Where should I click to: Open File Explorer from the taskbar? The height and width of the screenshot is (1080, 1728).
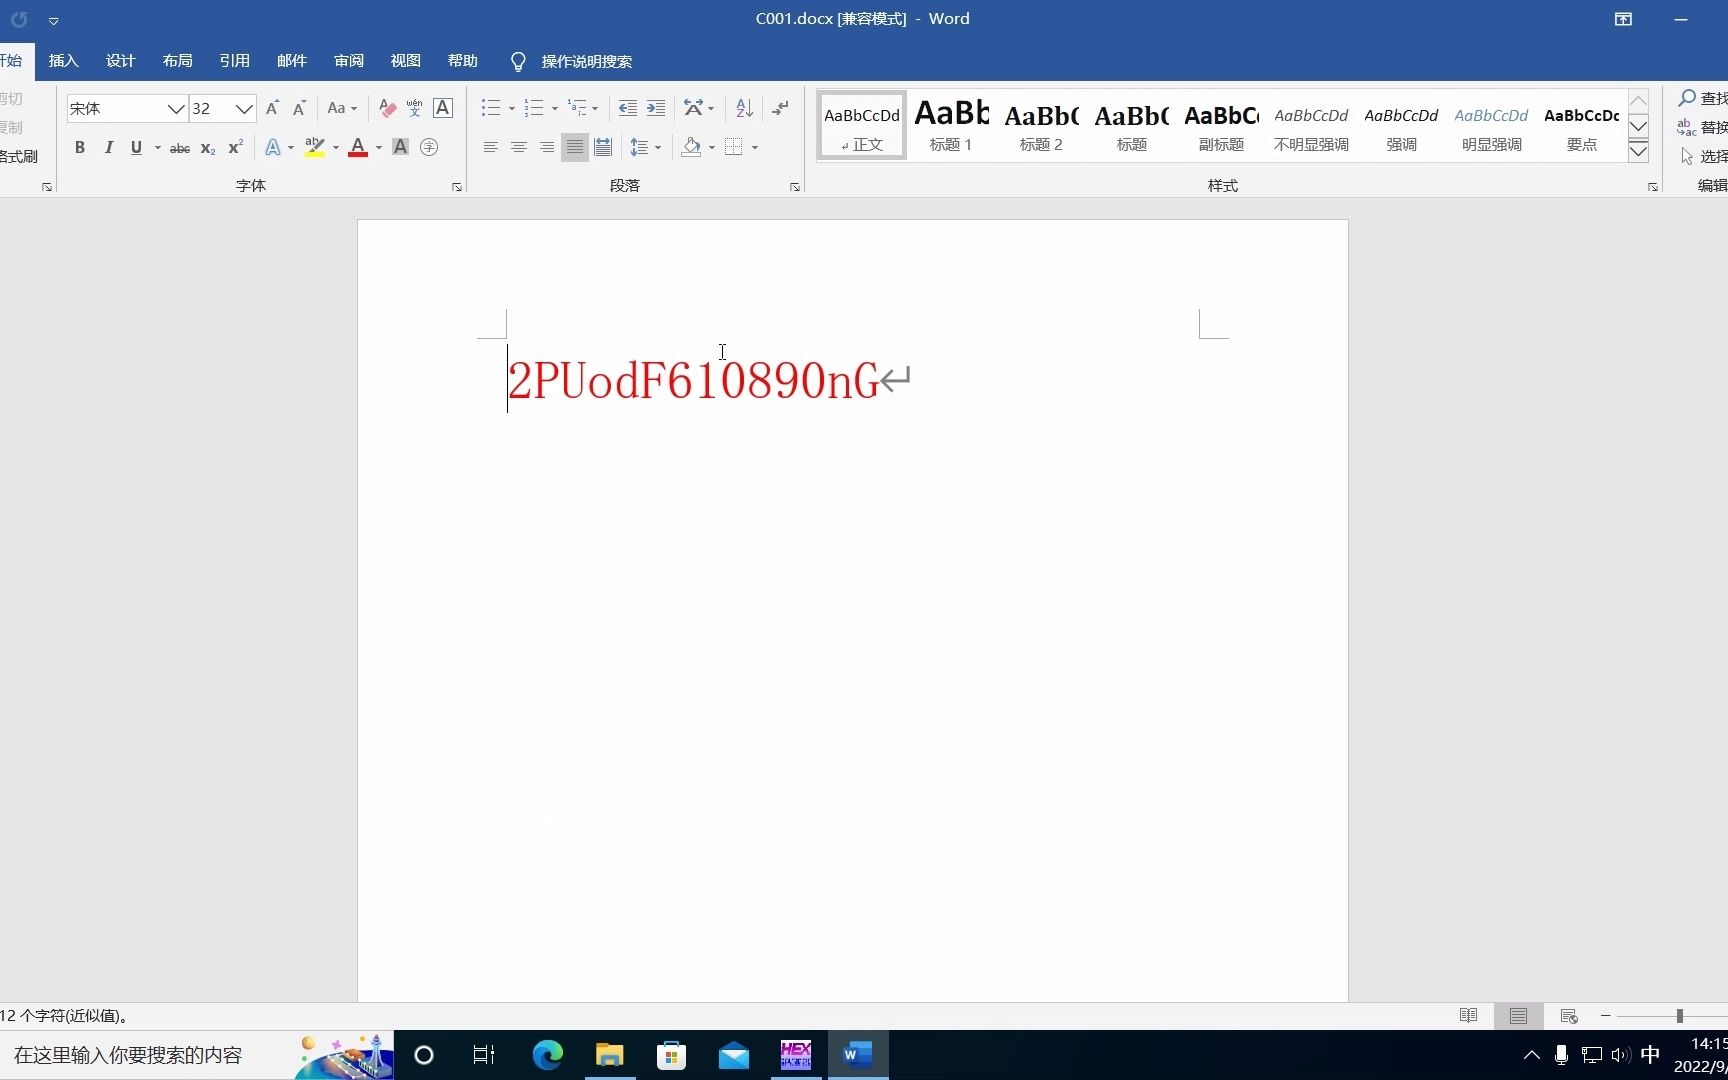click(x=609, y=1055)
